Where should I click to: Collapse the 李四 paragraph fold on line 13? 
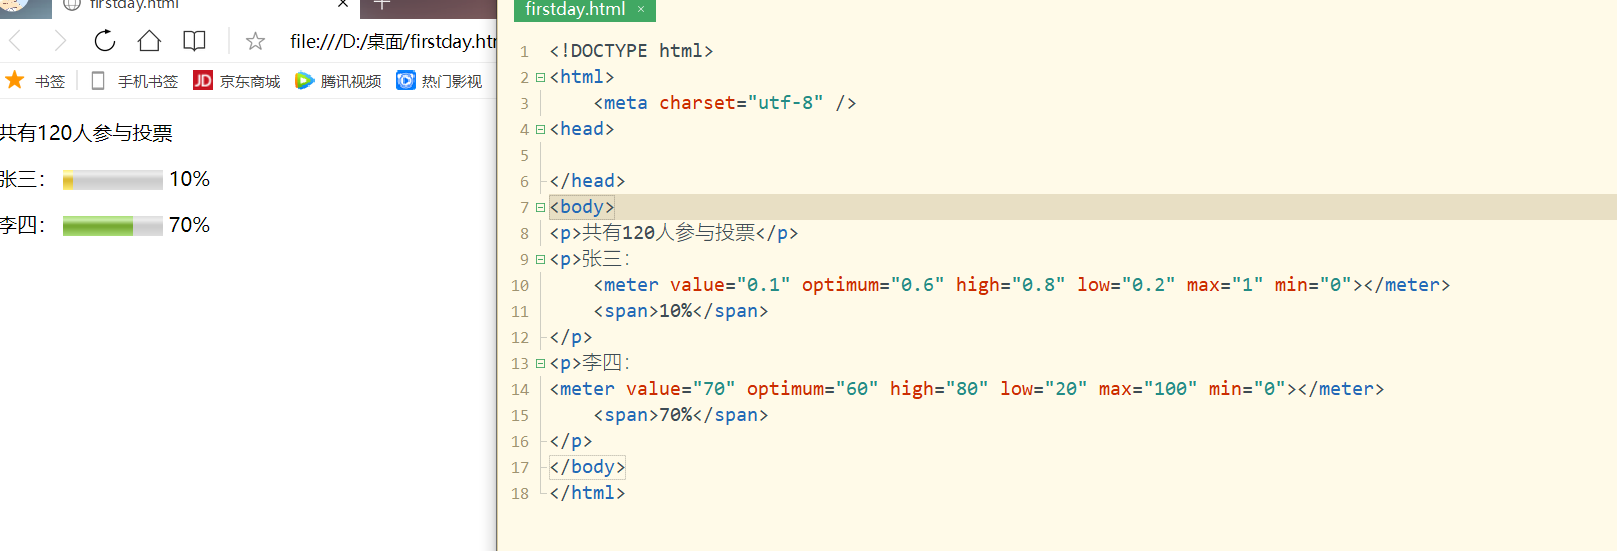point(540,363)
